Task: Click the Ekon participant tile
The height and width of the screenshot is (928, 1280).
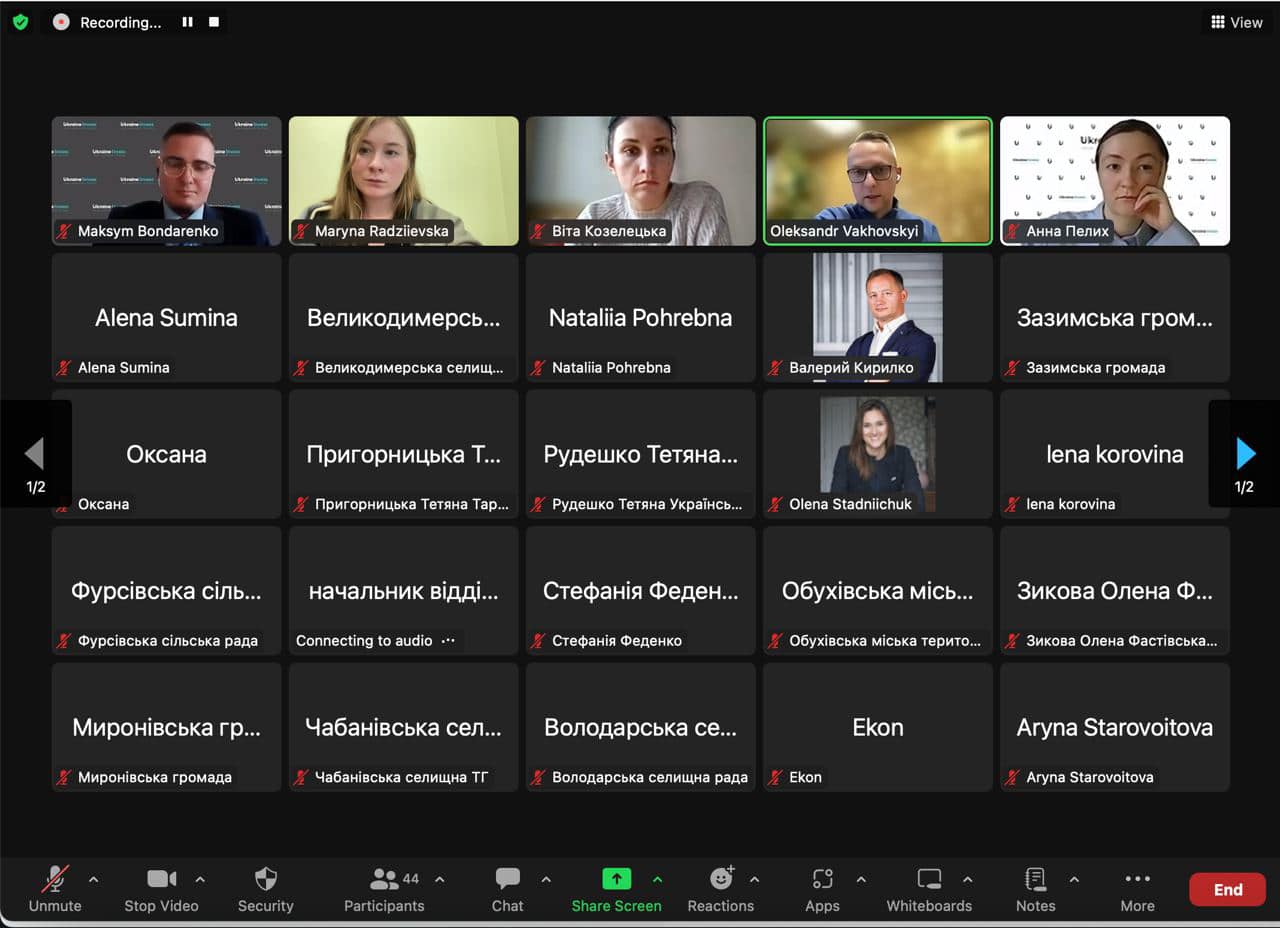Action: point(878,727)
